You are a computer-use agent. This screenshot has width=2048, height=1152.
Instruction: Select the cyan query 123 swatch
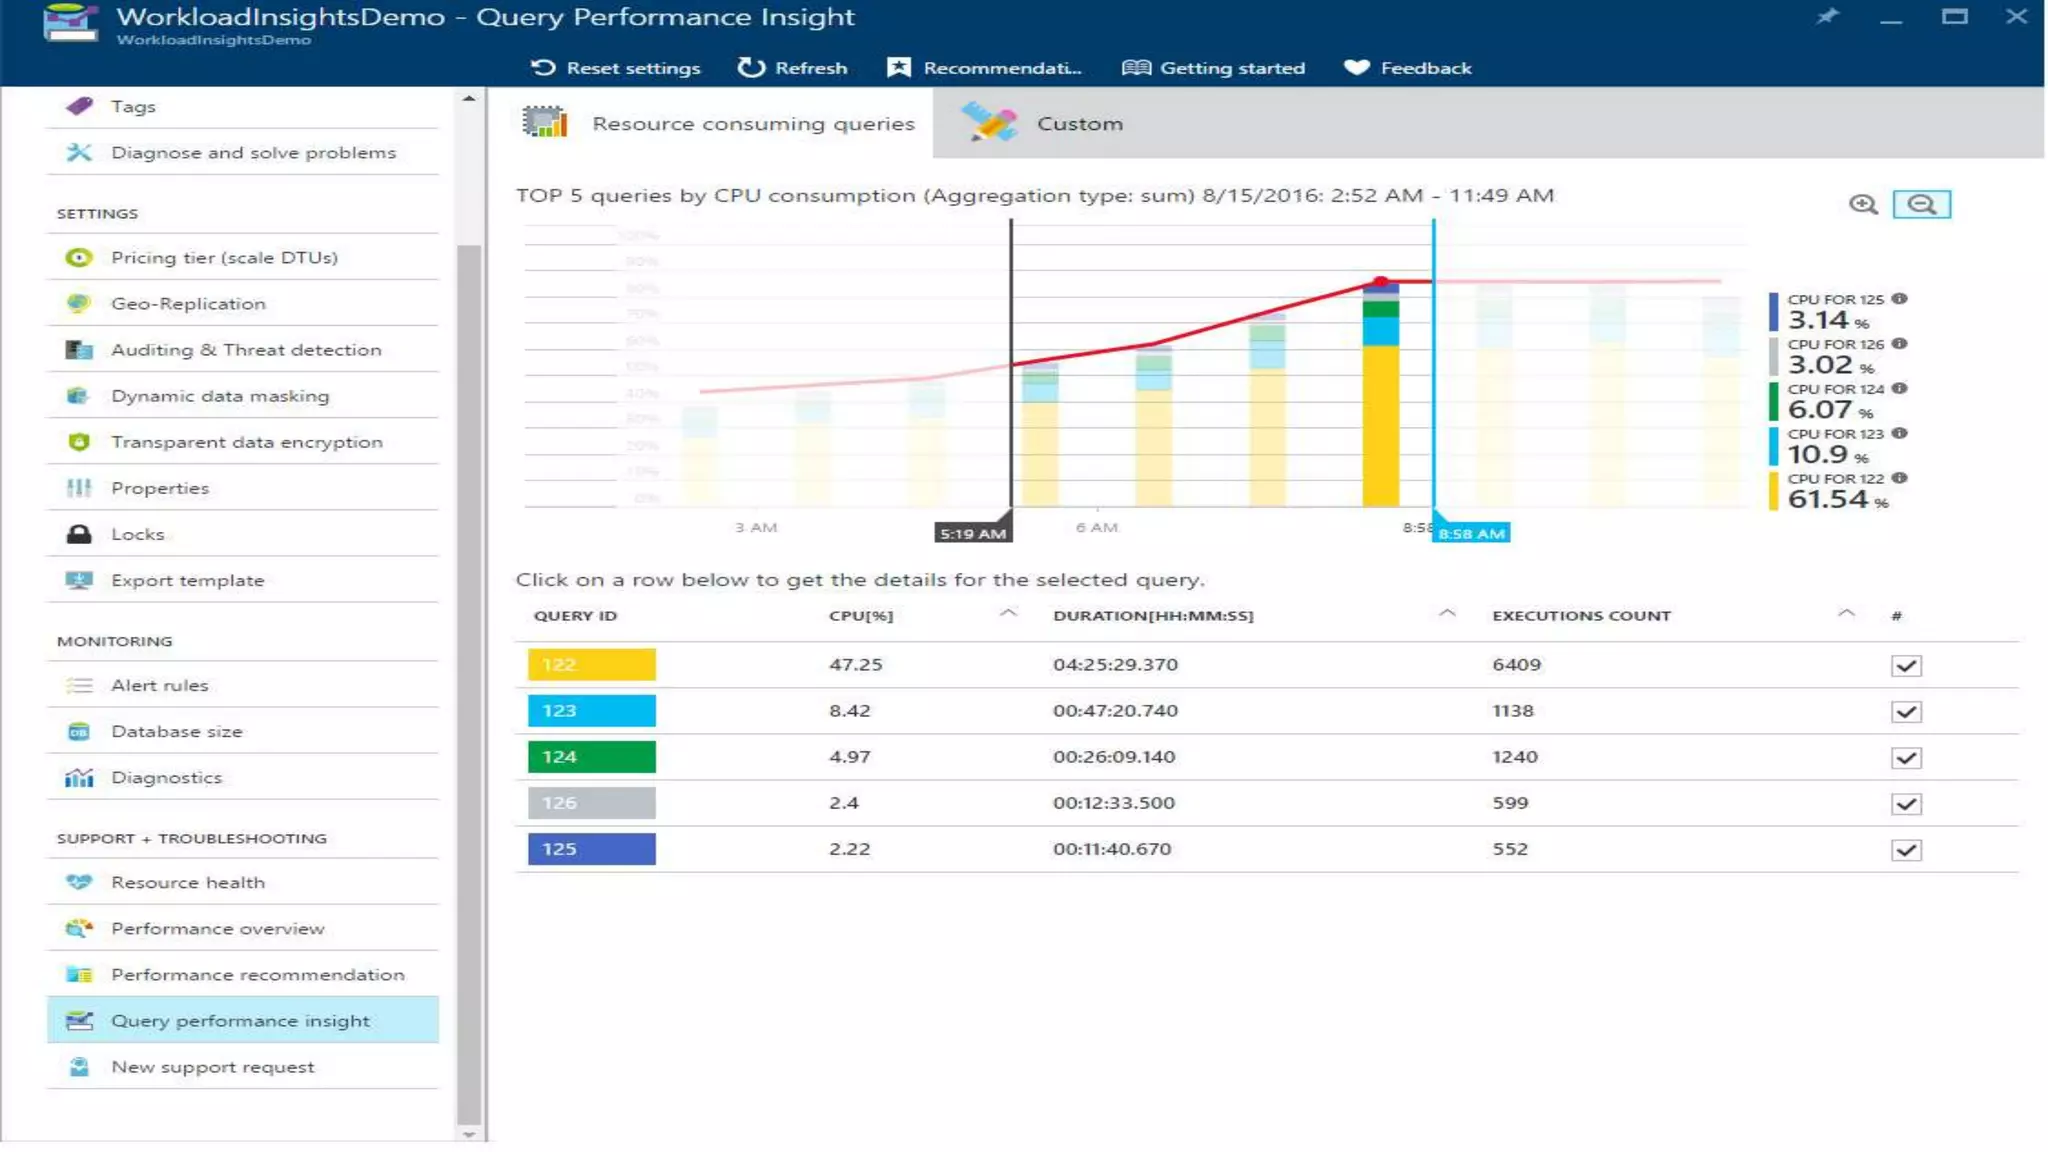point(592,711)
